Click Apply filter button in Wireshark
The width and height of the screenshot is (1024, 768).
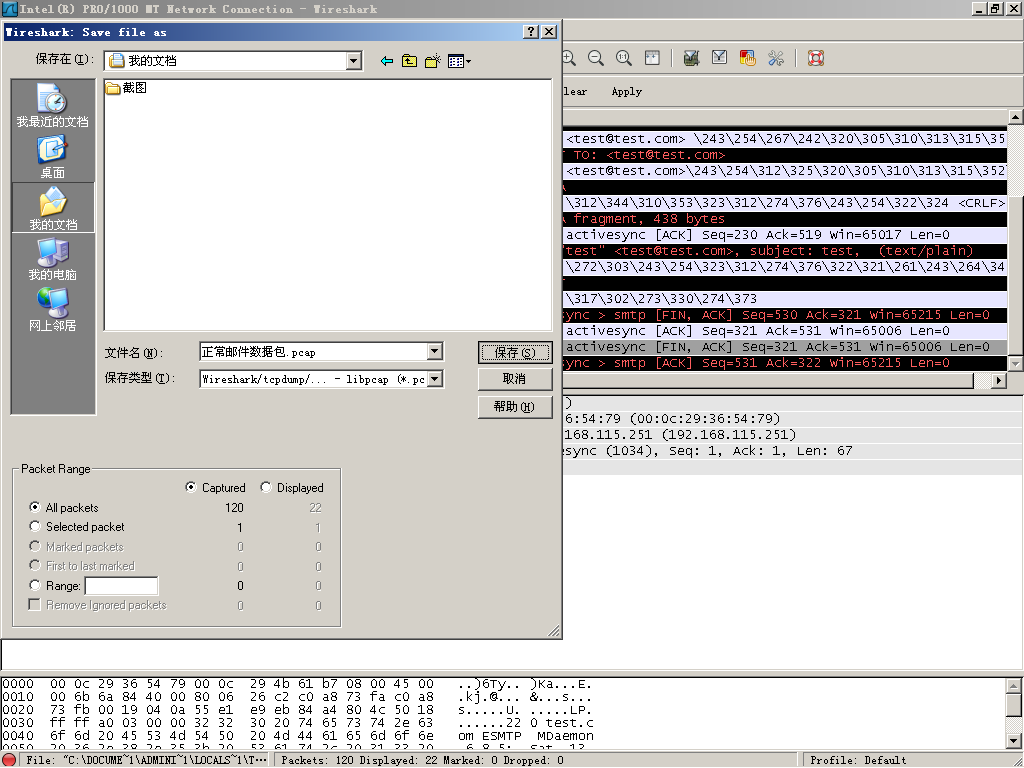(626, 91)
